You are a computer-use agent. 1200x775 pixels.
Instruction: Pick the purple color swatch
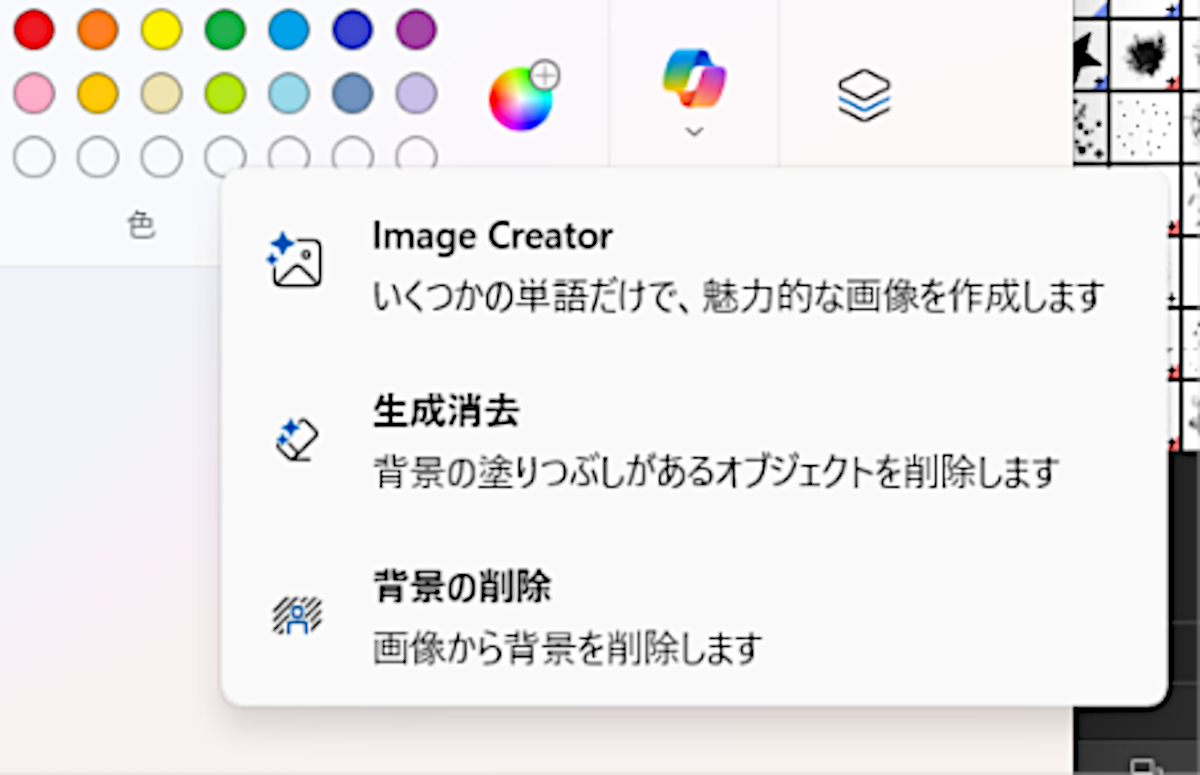click(x=416, y=30)
